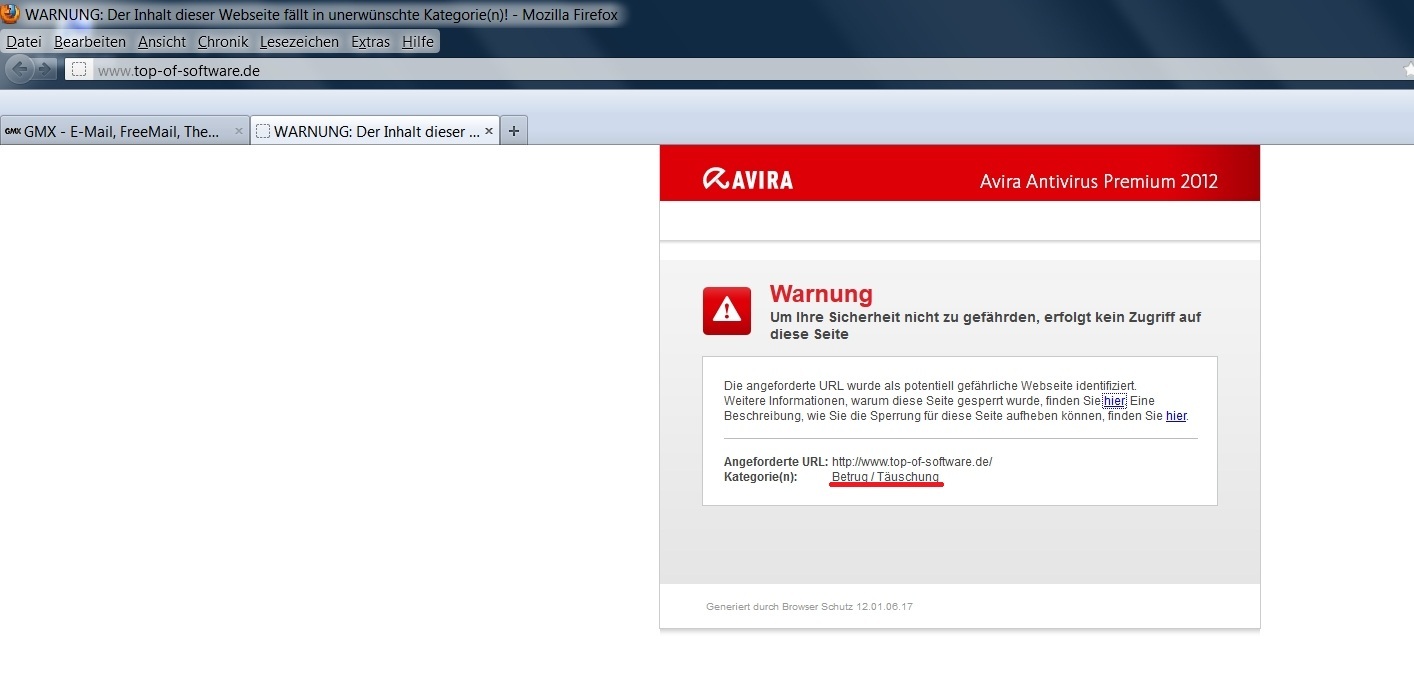
Task: Click the 'Kategorie(n):' label
Action: (761, 477)
